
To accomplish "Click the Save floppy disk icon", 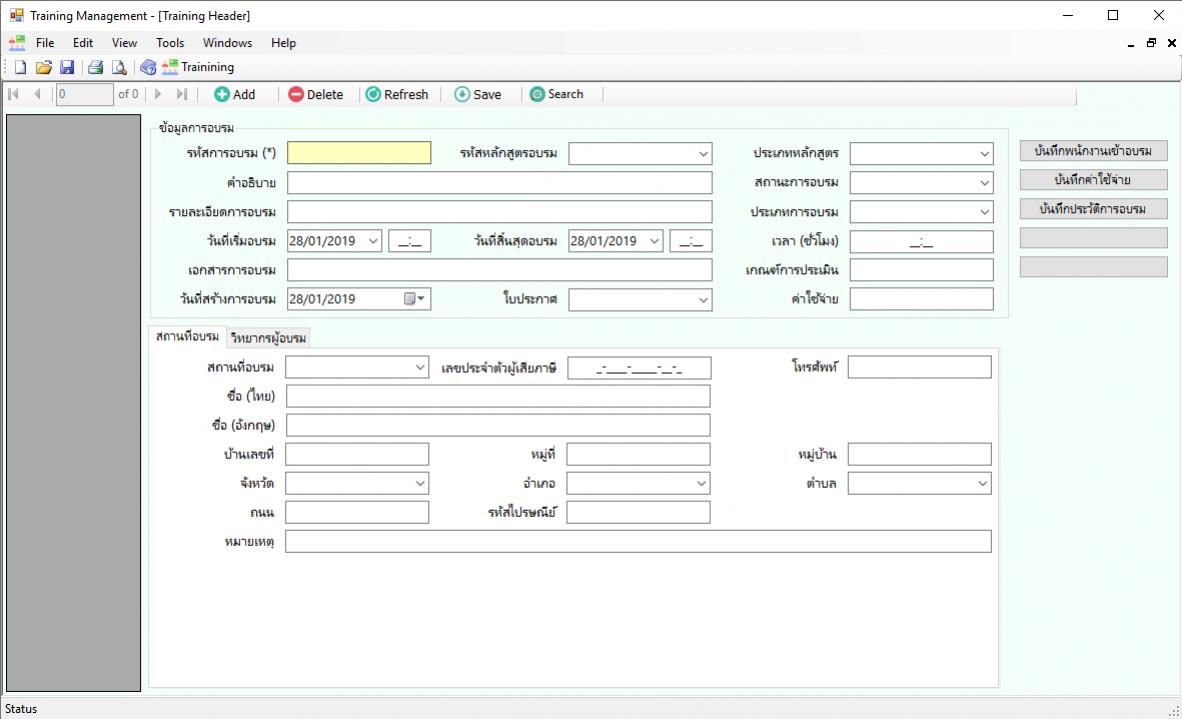I will (67, 67).
